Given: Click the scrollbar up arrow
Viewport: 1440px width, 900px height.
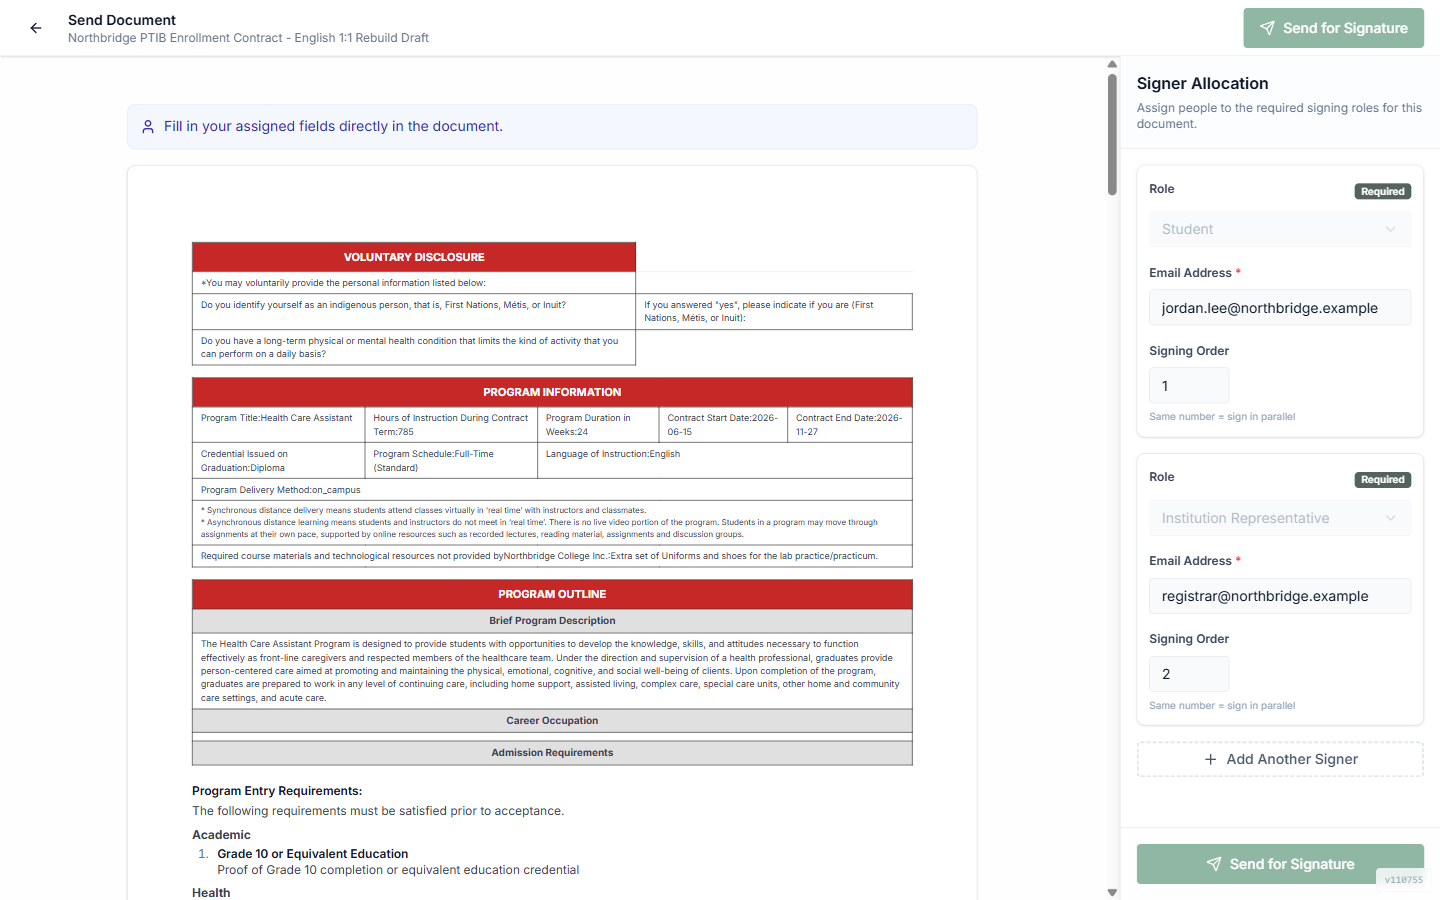Looking at the screenshot, I should click(1112, 64).
